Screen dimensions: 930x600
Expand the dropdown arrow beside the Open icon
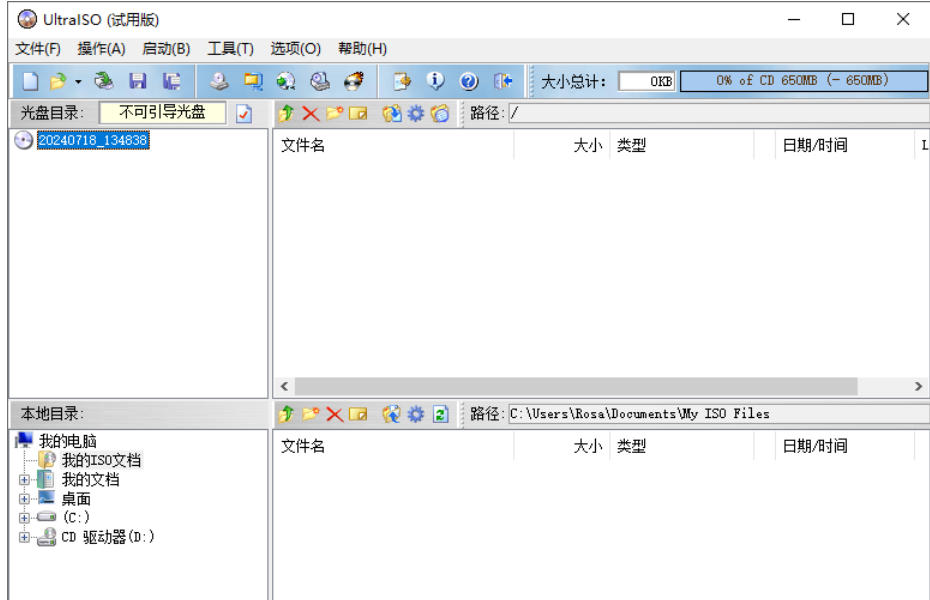(x=78, y=81)
